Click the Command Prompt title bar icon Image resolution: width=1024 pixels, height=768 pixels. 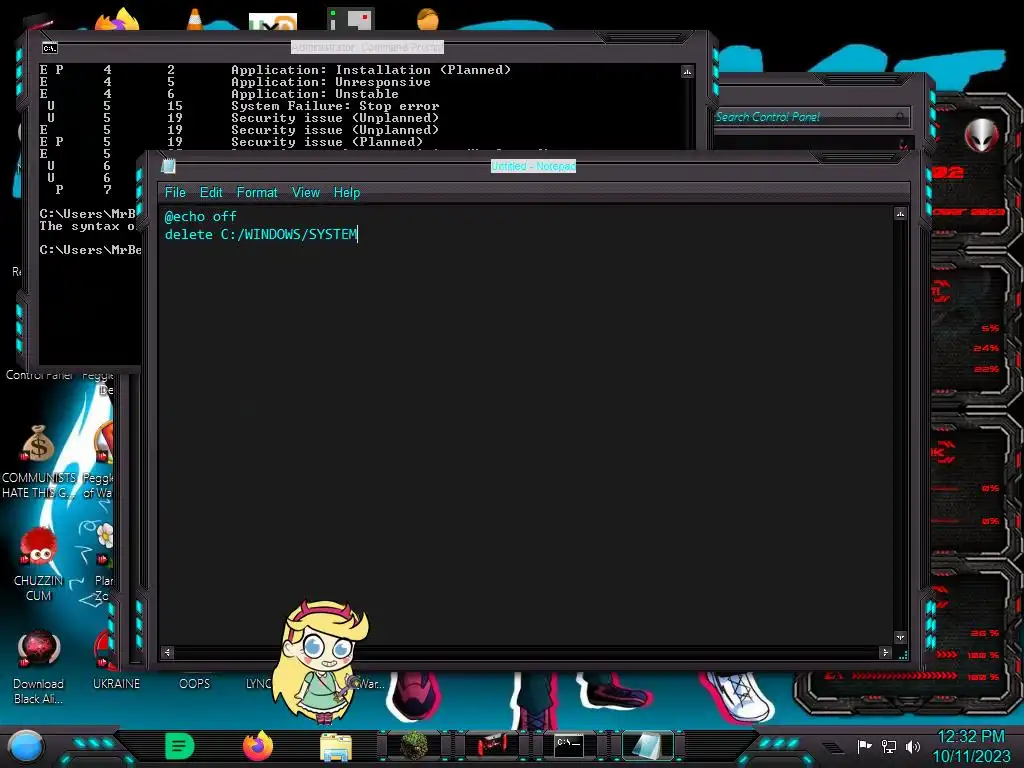point(50,48)
